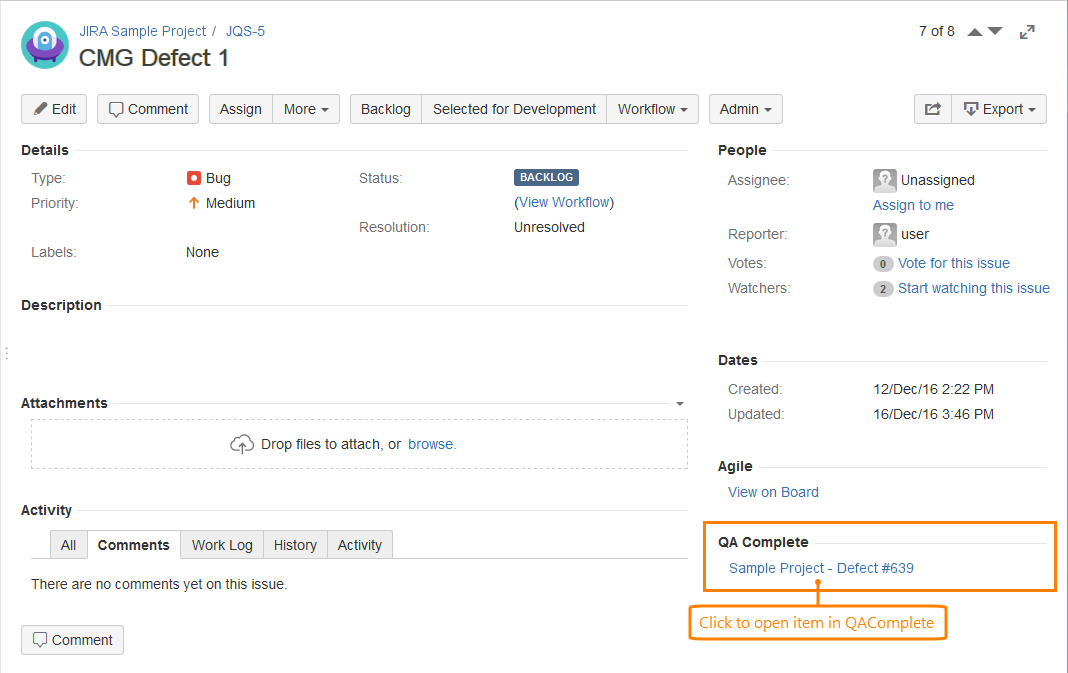Open the Attachments section options arrow
This screenshot has width=1068, height=673.
(x=680, y=404)
